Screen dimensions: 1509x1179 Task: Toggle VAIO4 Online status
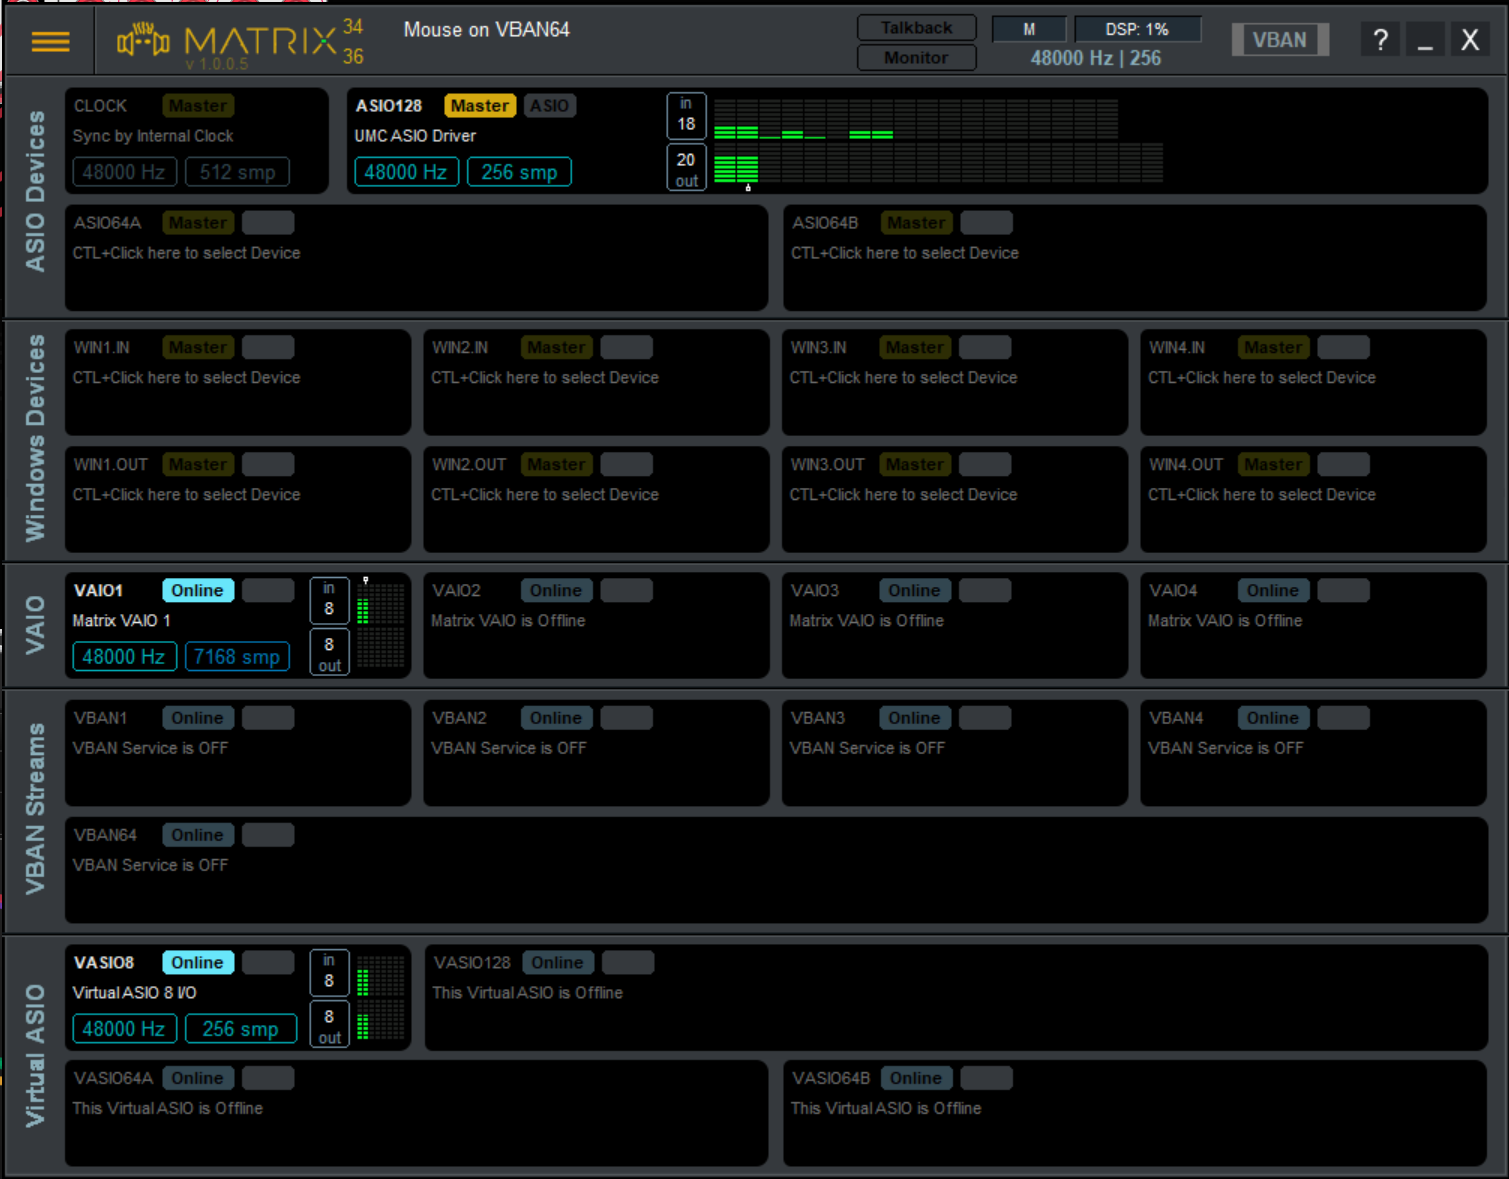pos(1273,591)
